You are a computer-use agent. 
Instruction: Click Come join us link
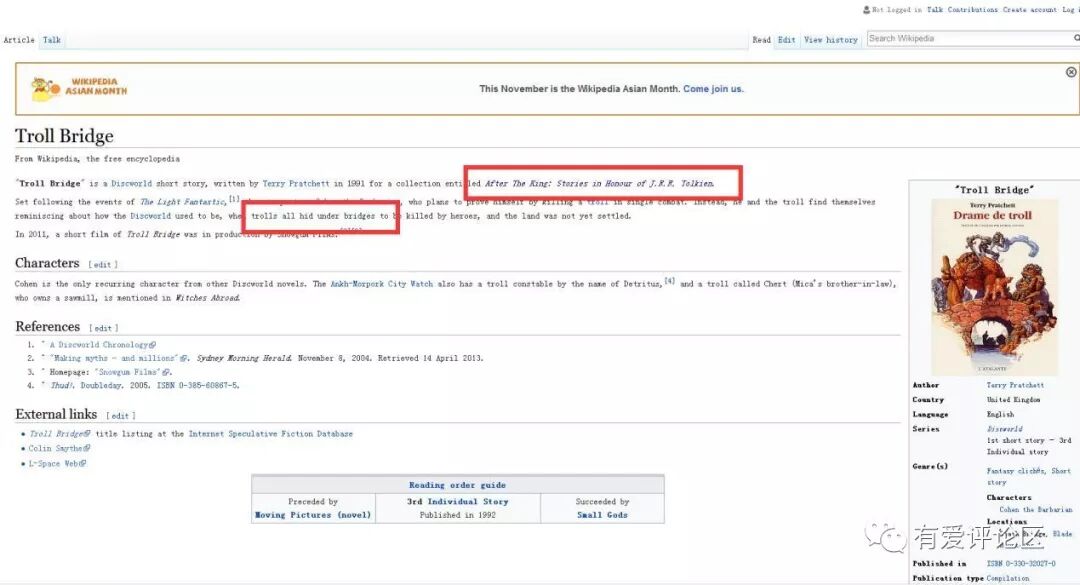[x=714, y=89]
